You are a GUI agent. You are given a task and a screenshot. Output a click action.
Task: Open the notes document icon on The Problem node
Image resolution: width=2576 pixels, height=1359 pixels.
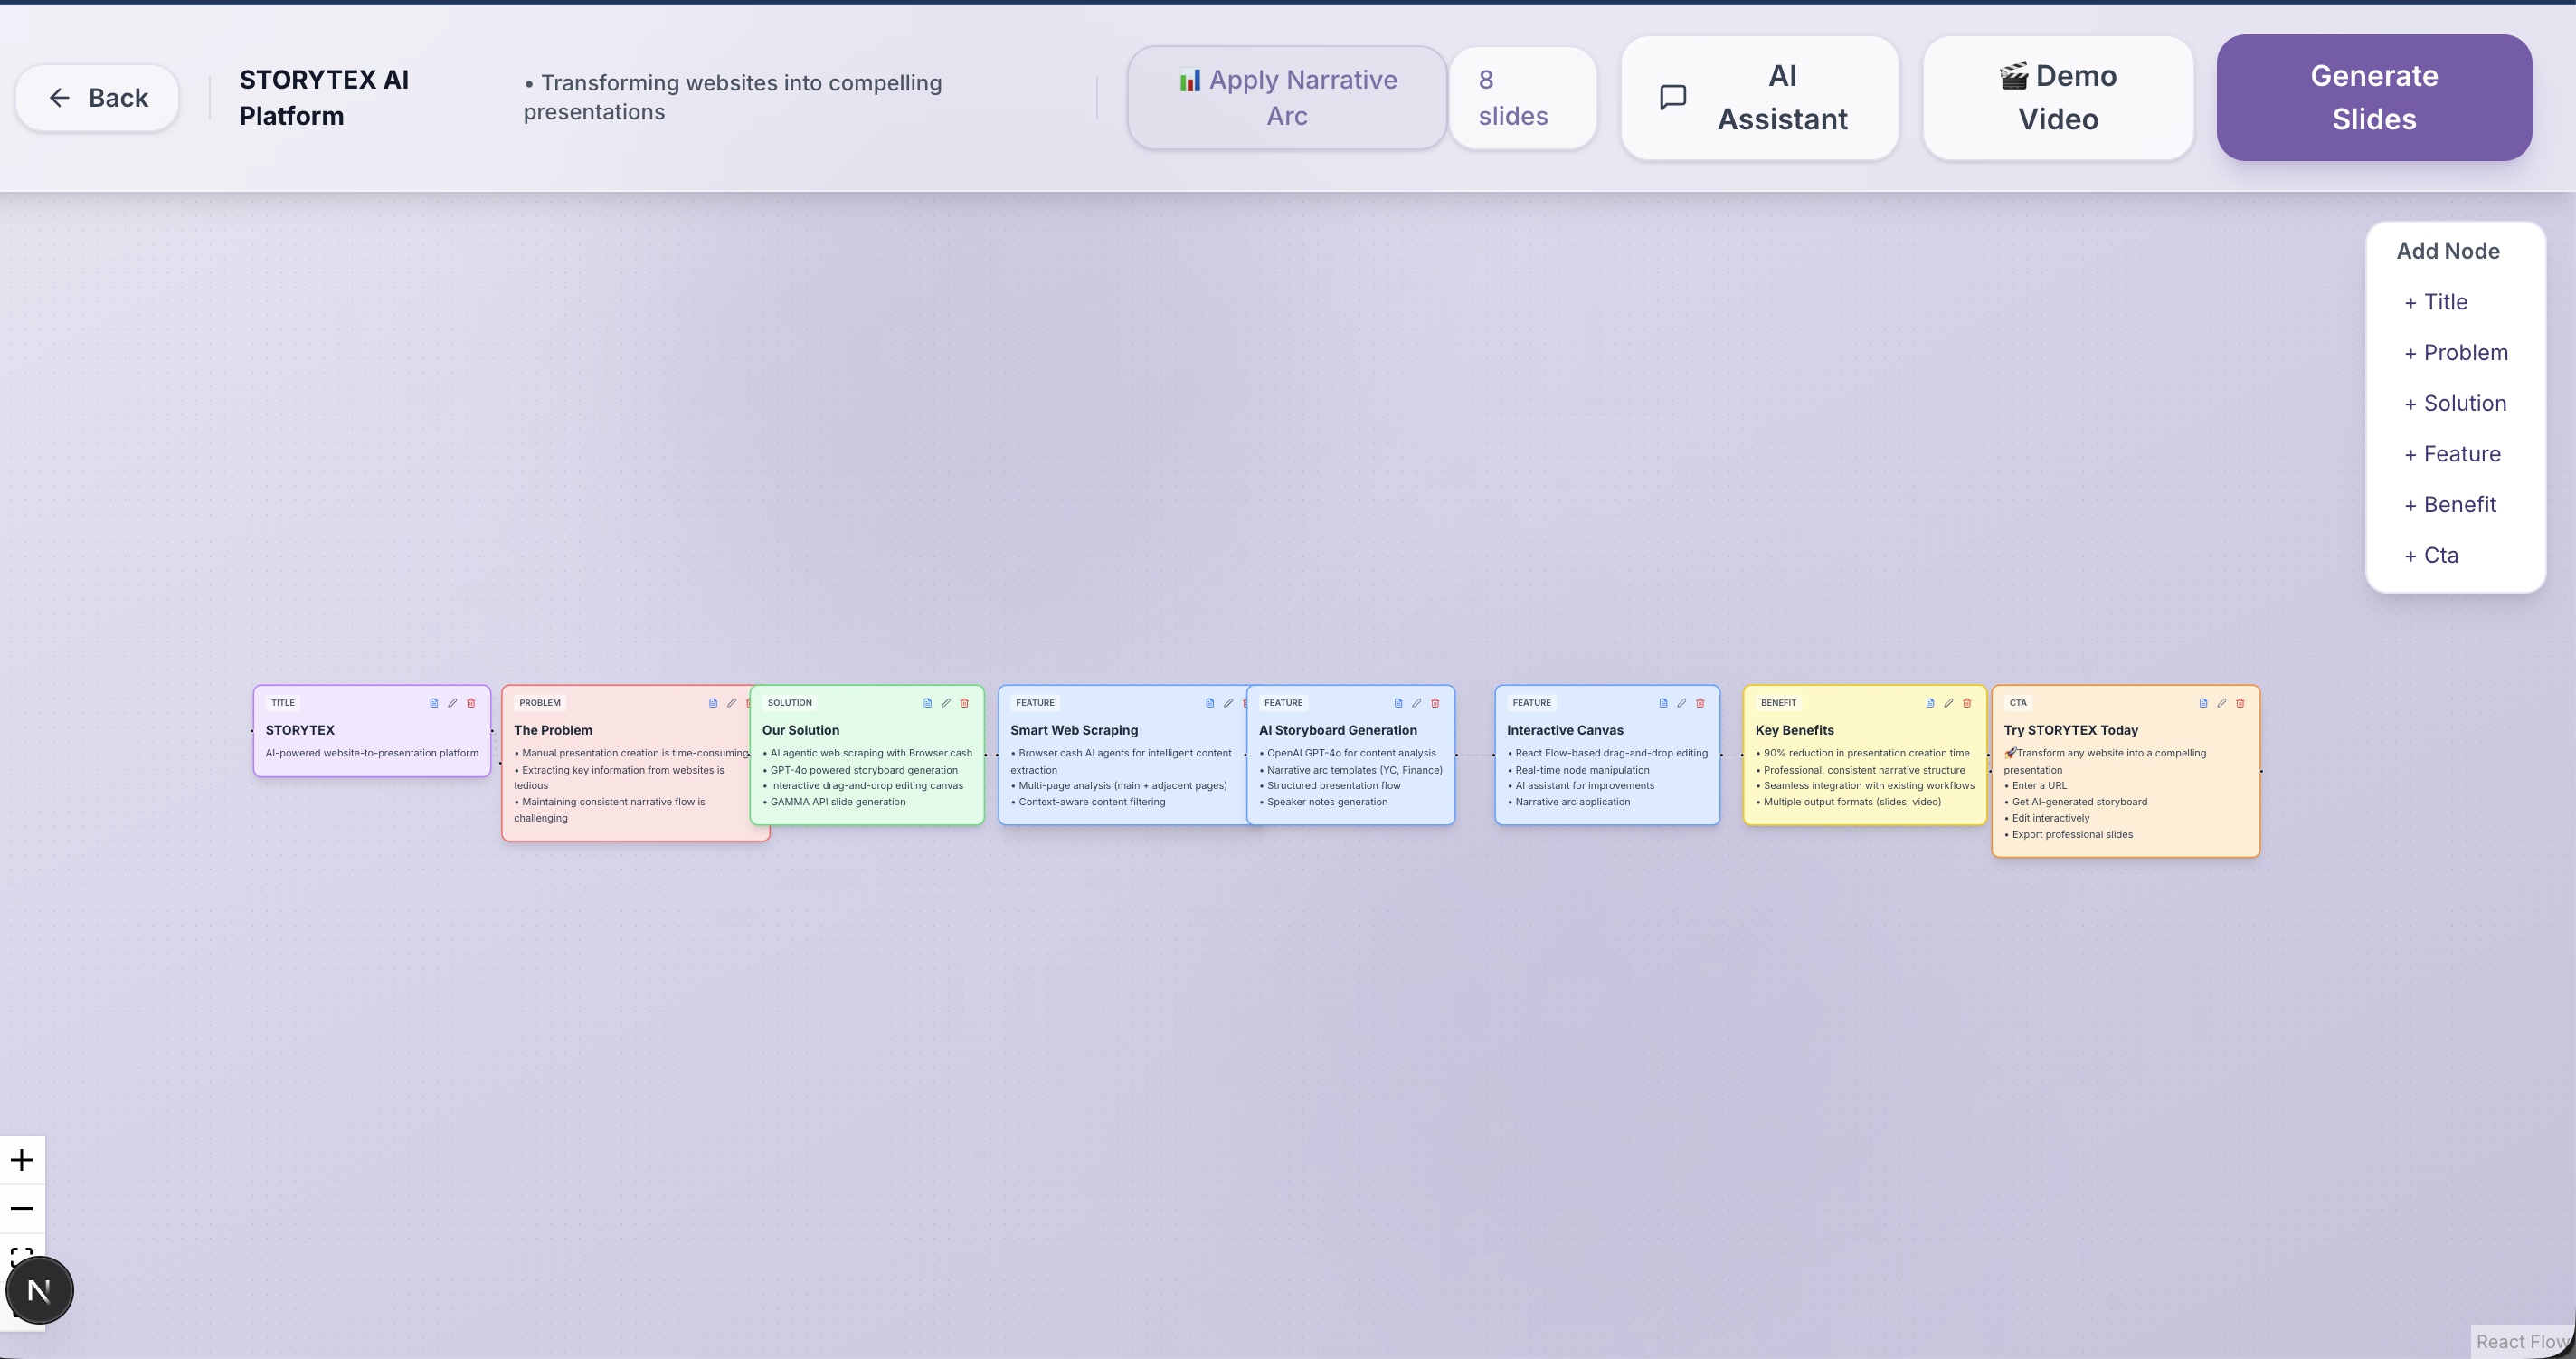[713, 703]
